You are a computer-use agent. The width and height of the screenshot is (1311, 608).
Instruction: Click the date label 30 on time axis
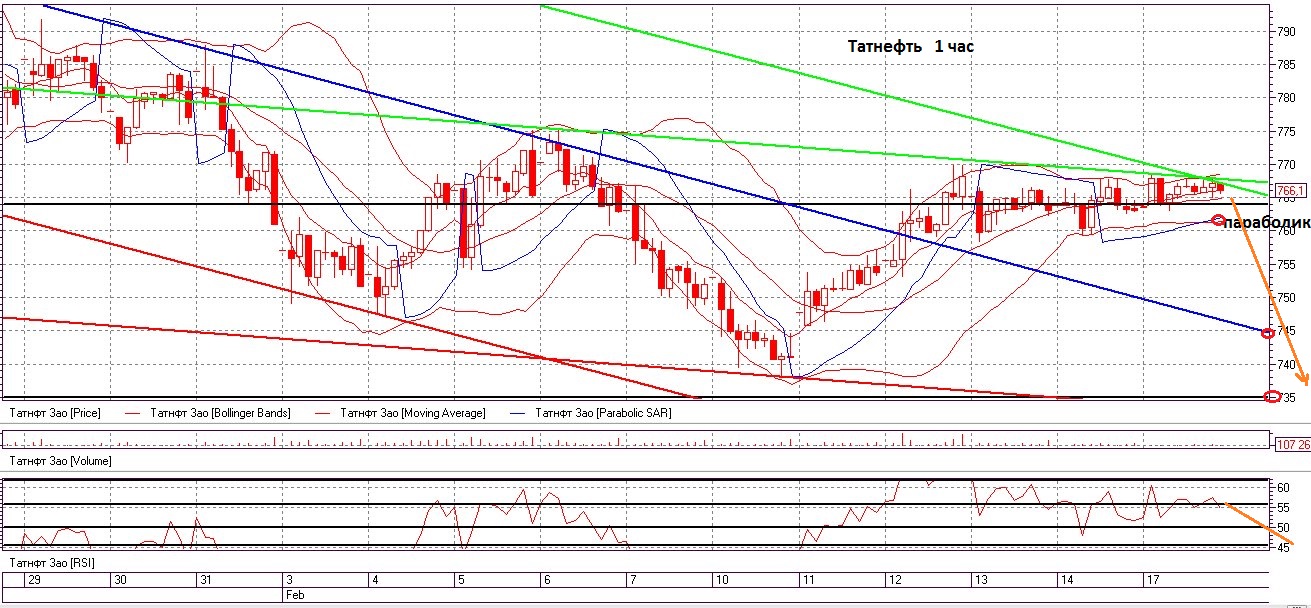120,580
